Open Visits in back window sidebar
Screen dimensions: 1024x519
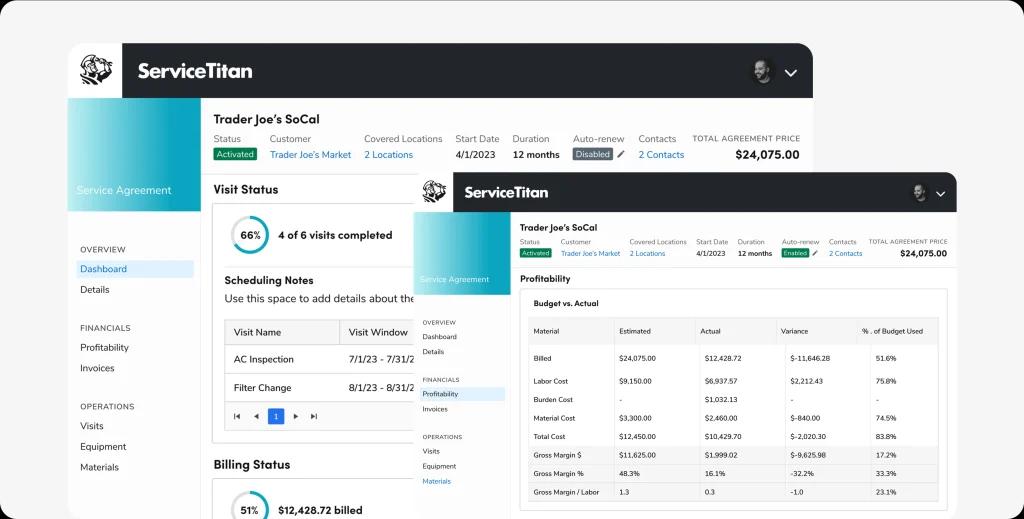tap(91, 426)
